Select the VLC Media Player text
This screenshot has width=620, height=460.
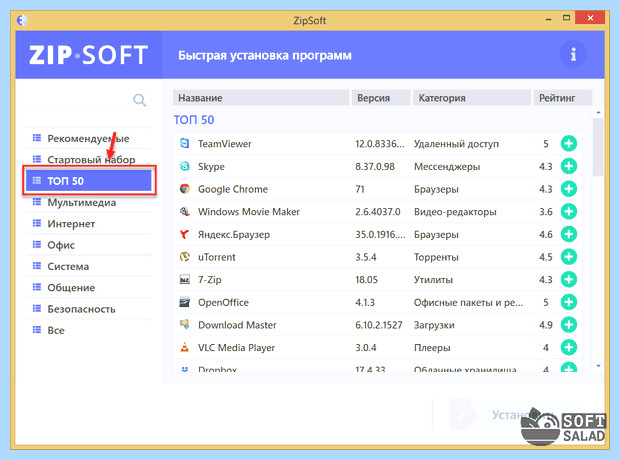click(x=236, y=348)
